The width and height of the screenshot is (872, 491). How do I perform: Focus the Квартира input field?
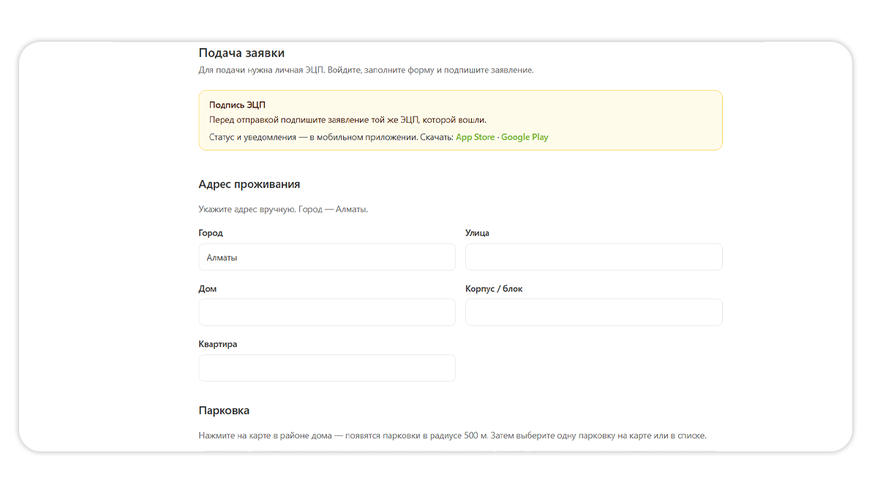tap(327, 368)
